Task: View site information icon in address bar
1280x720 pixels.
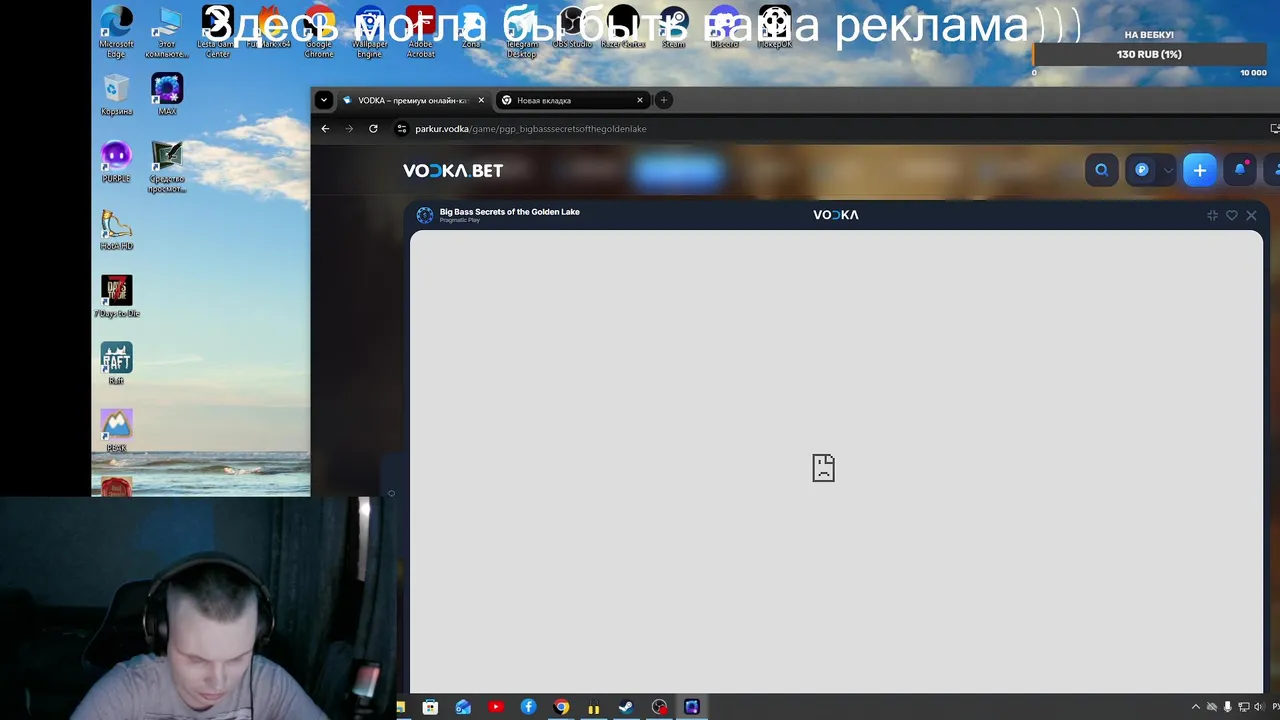Action: (402, 128)
